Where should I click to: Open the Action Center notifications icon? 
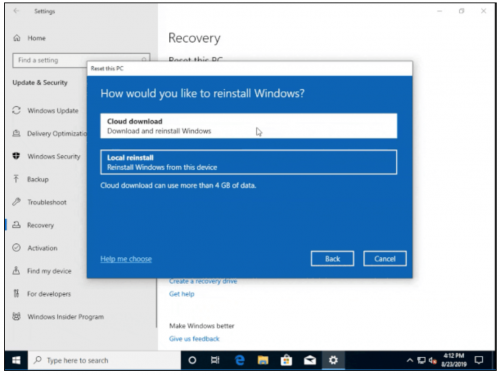click(x=479, y=360)
